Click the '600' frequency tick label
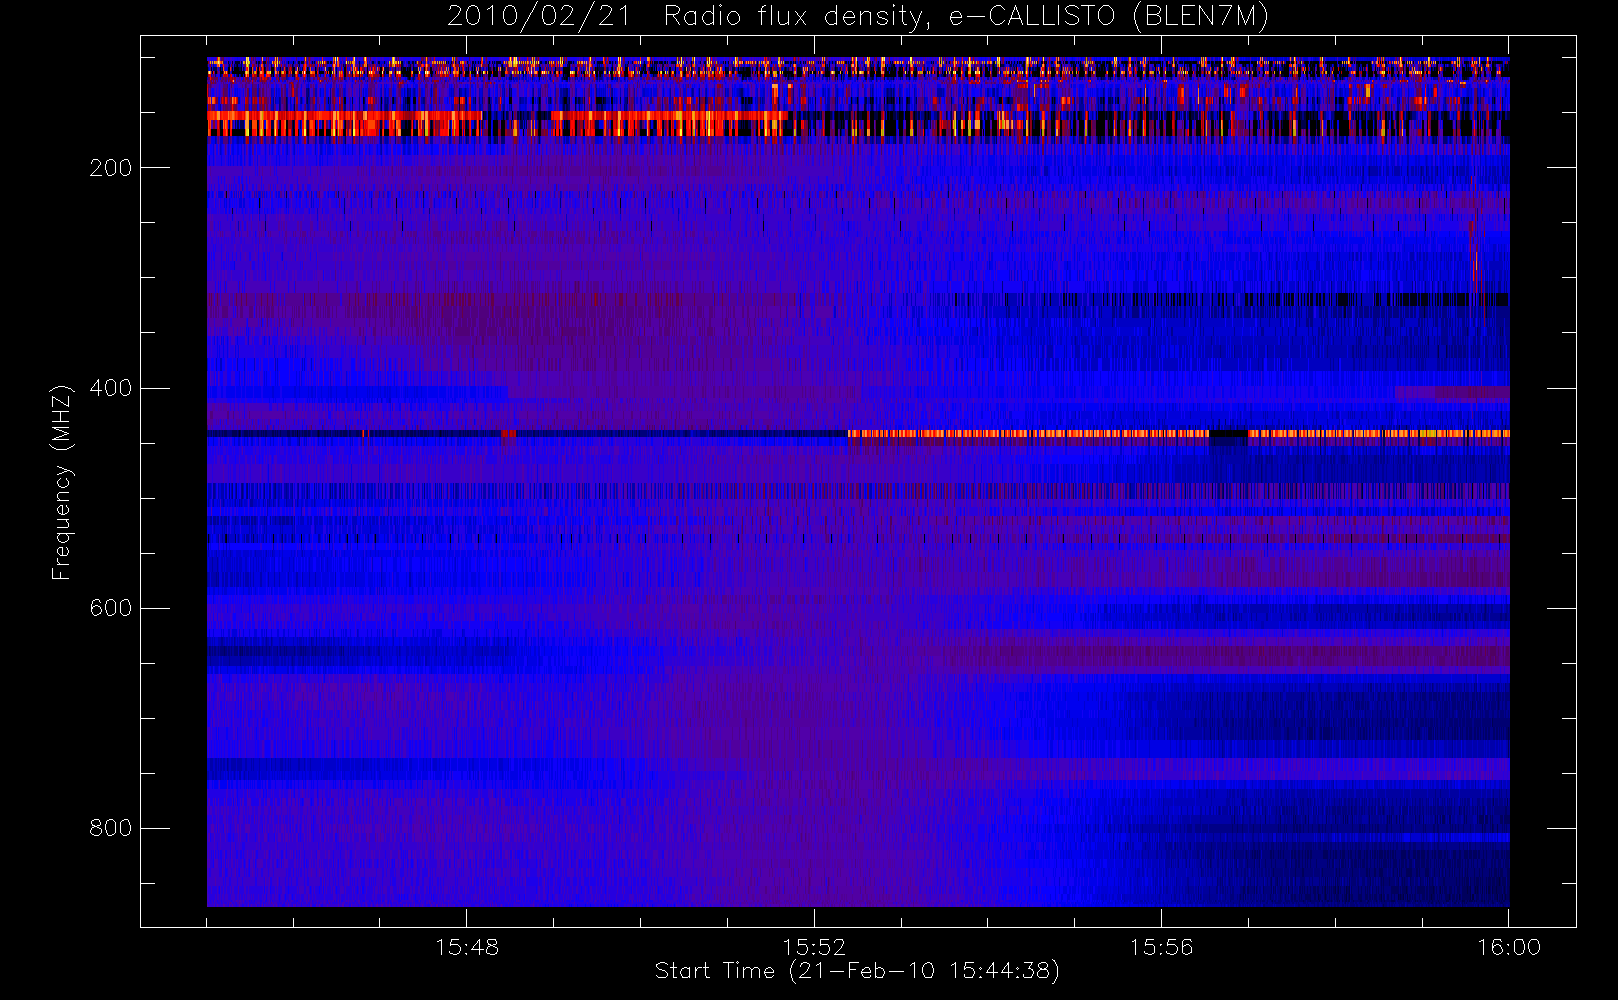 [x=110, y=608]
